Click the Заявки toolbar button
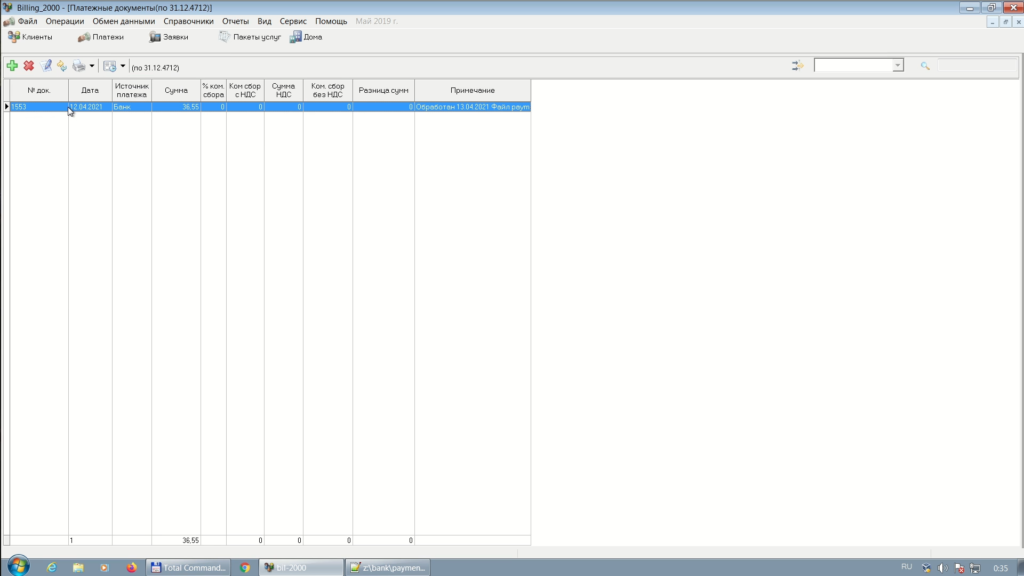This screenshot has height=576, width=1024. 169,37
